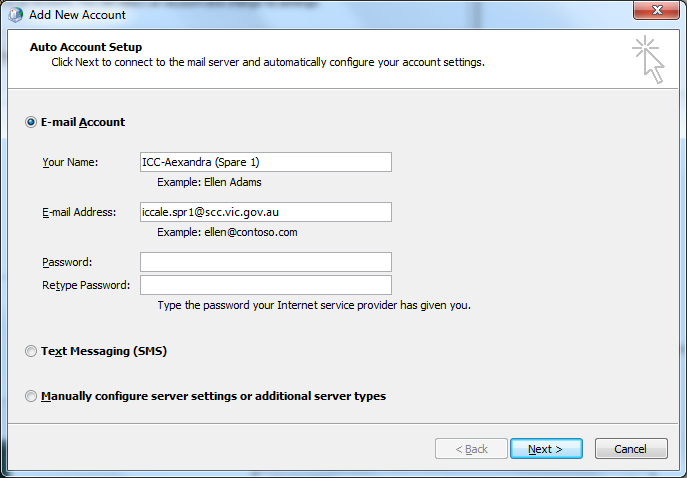Click the Your Name label
Image resolution: width=687 pixels, height=478 pixels.
pyautogui.click(x=70, y=162)
